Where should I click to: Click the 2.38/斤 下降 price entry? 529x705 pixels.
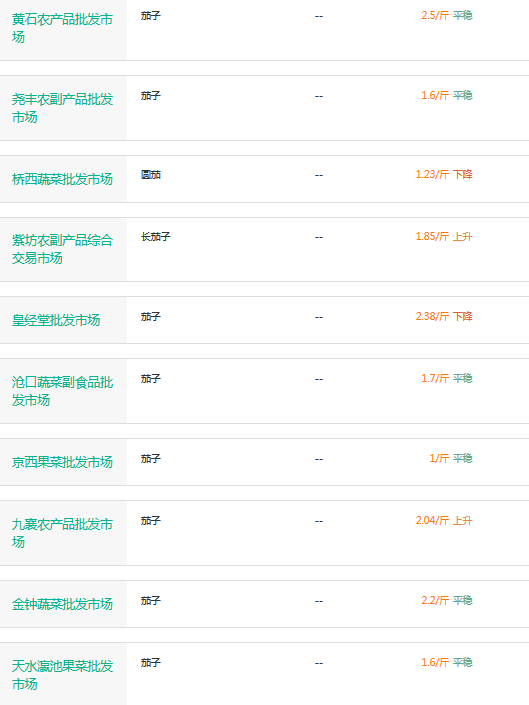444,317
